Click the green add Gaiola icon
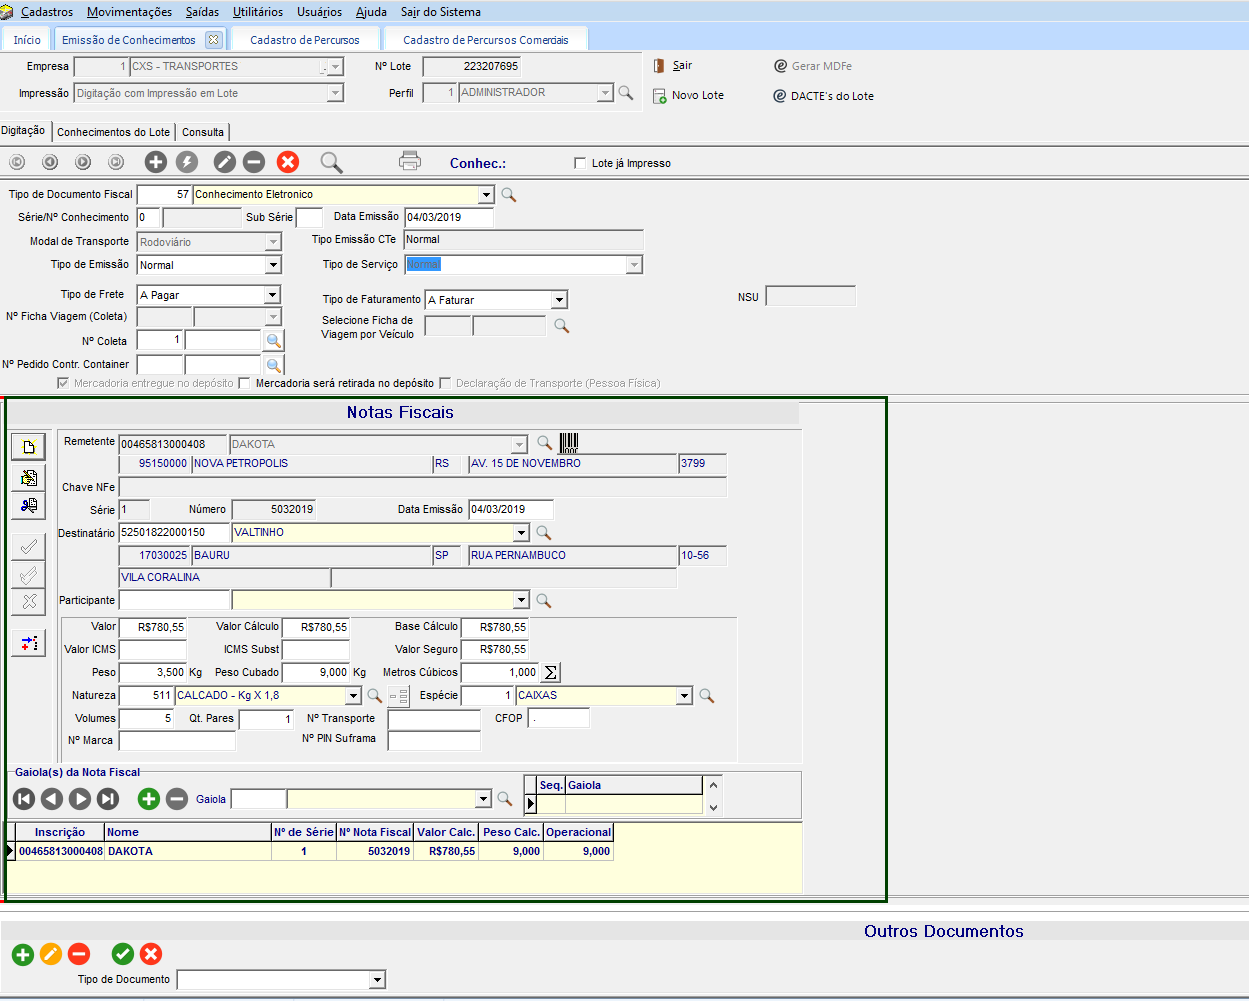This screenshot has width=1249, height=1001. [149, 798]
